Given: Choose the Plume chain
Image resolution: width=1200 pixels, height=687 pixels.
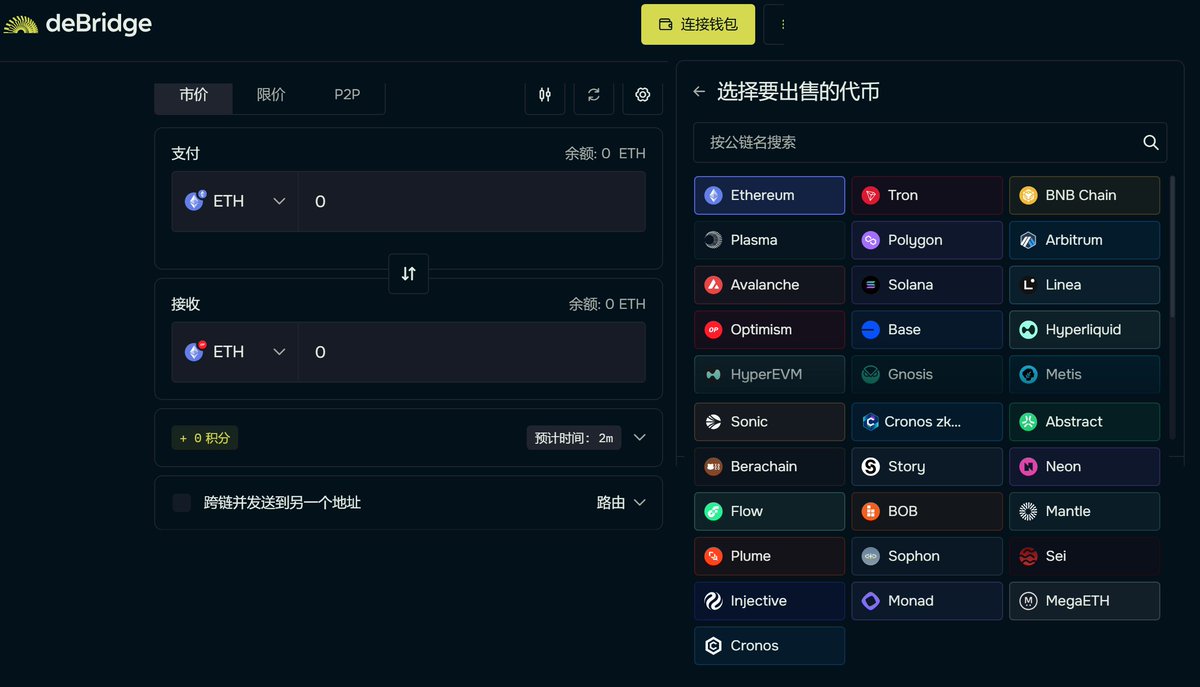Looking at the screenshot, I should point(769,556).
